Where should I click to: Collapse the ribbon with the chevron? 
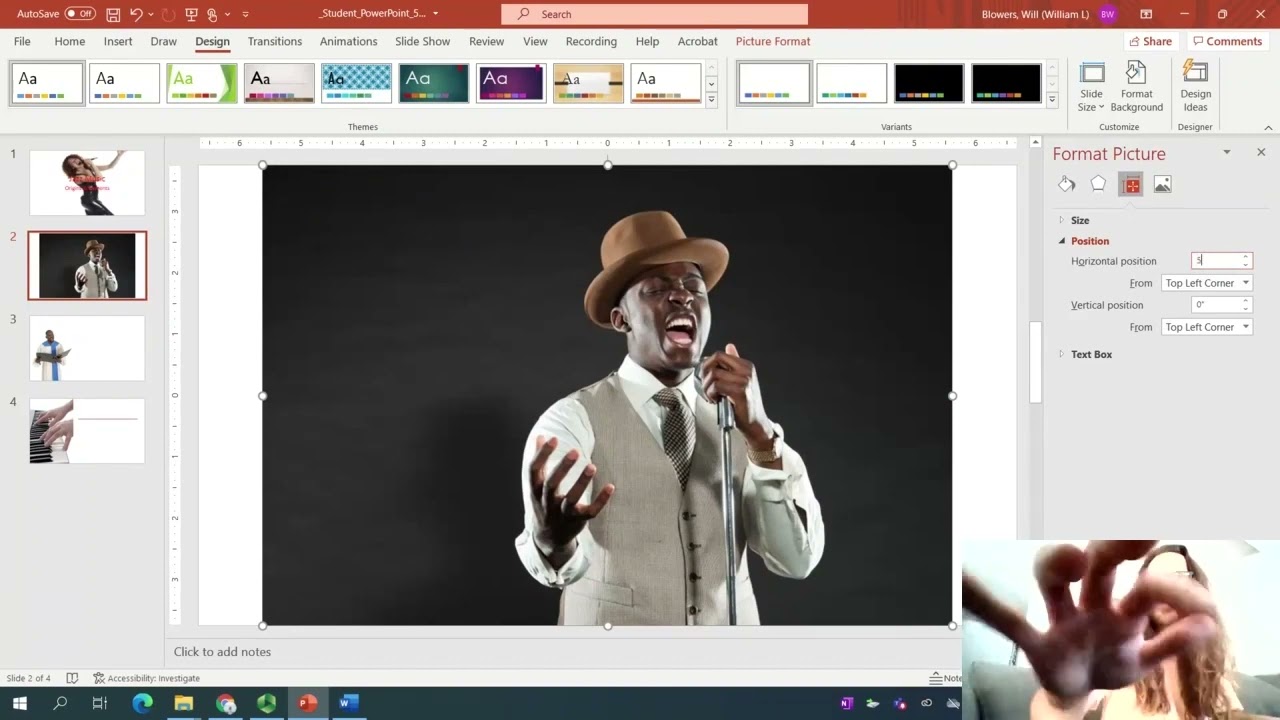pyautogui.click(x=1268, y=127)
